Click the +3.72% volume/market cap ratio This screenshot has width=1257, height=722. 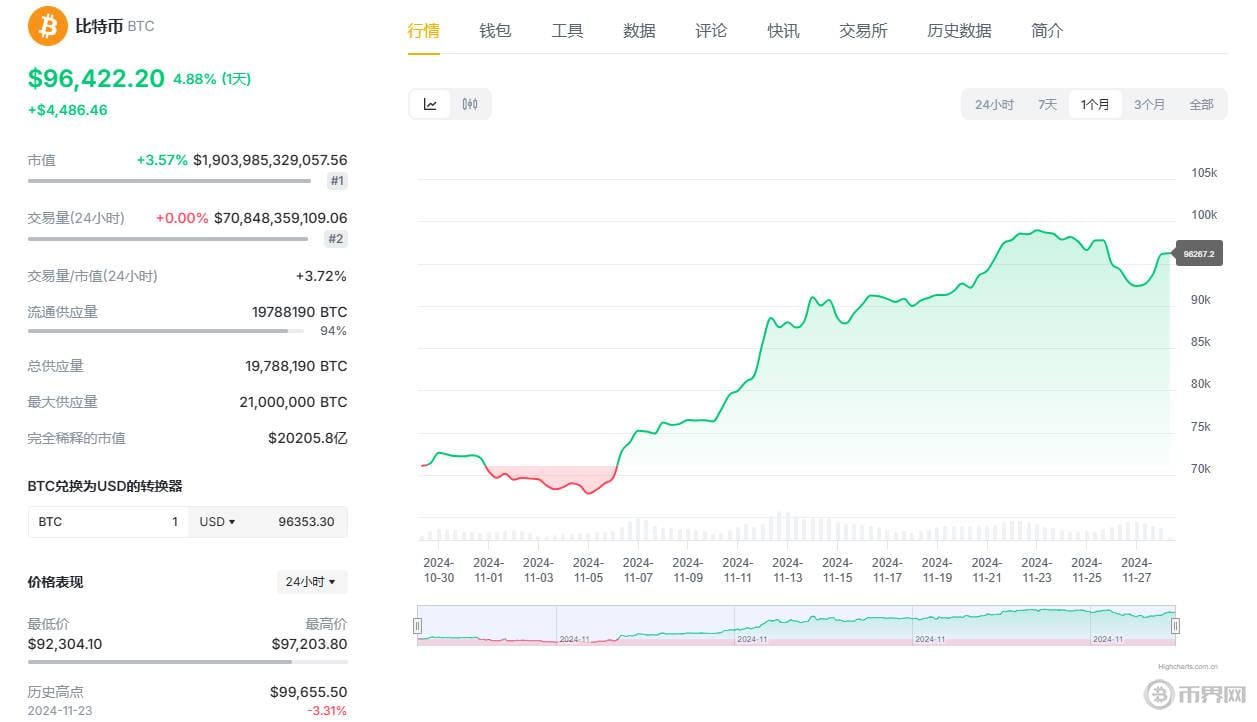point(321,276)
